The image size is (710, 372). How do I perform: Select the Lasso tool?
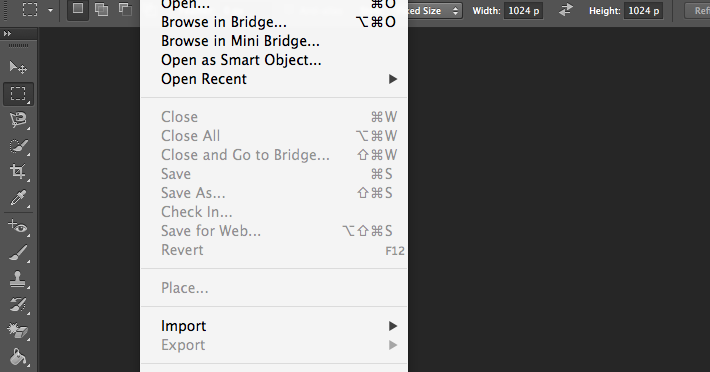[x=18, y=120]
